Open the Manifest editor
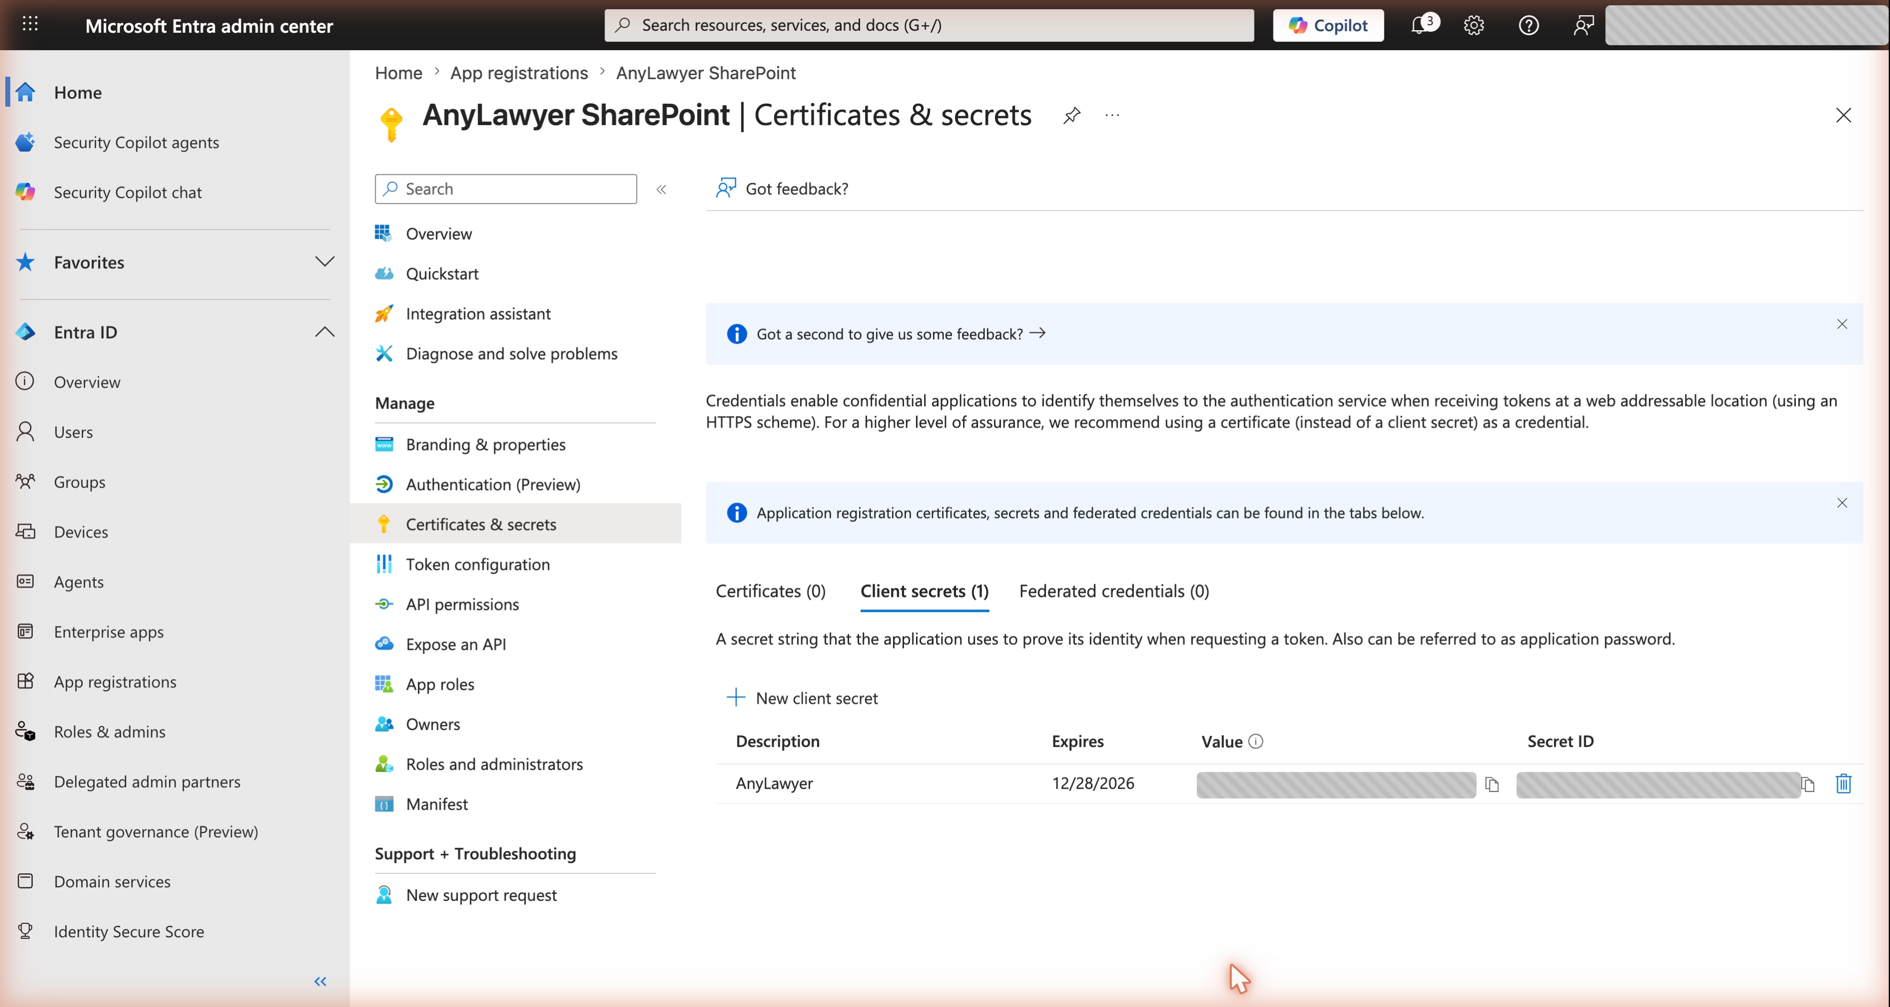 (436, 804)
